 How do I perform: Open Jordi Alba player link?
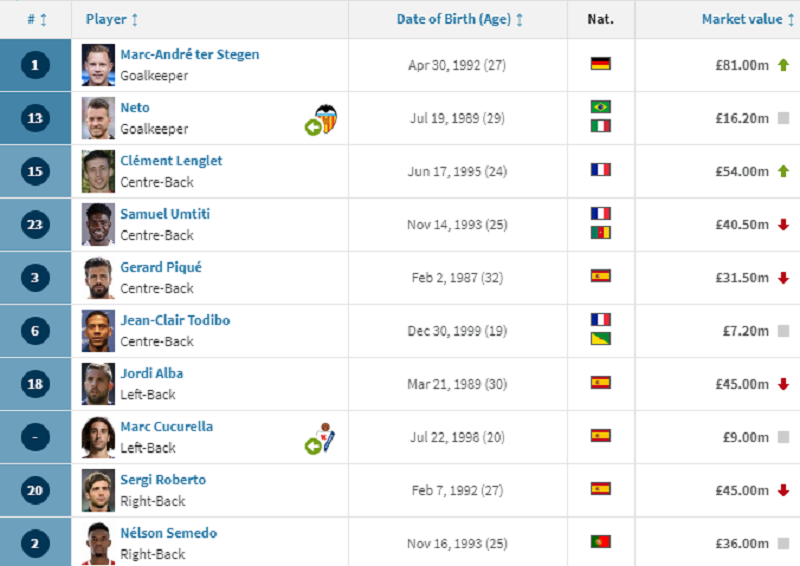click(152, 373)
